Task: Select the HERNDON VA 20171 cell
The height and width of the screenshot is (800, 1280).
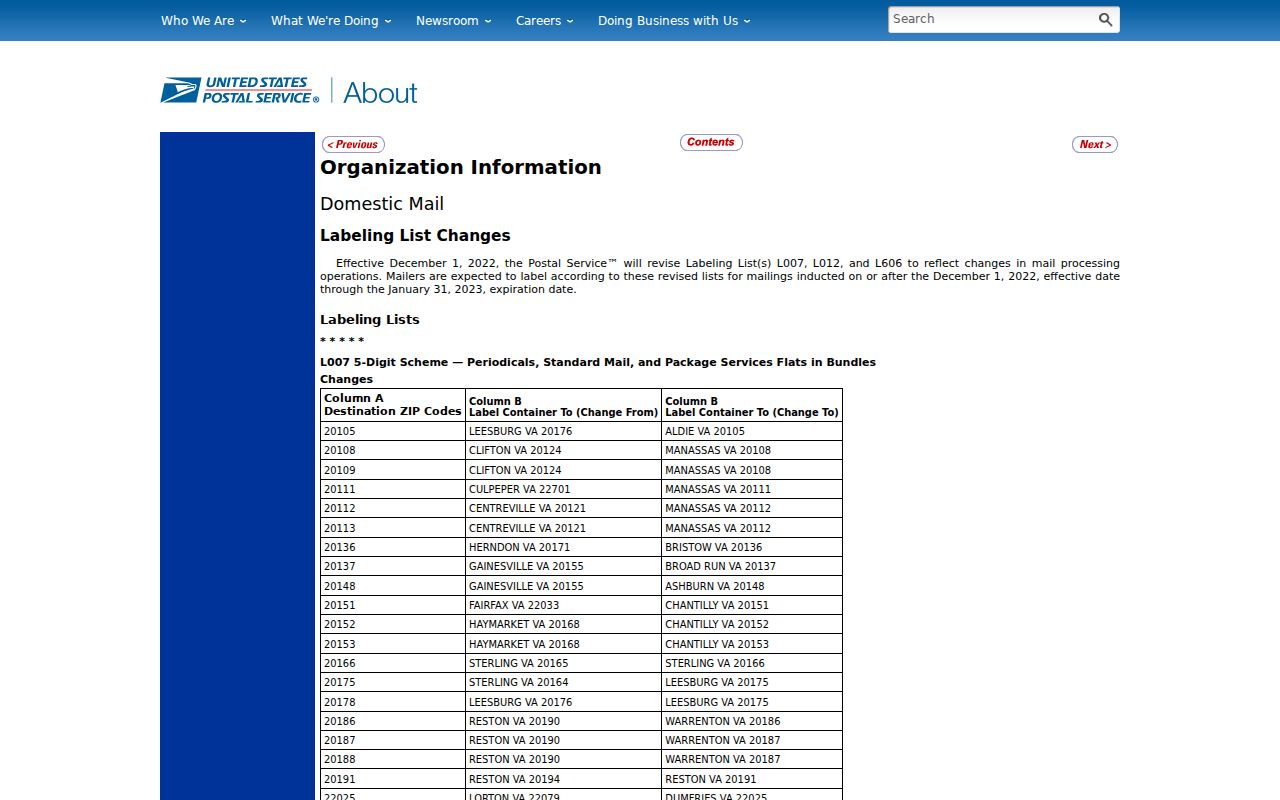Action: 563,547
